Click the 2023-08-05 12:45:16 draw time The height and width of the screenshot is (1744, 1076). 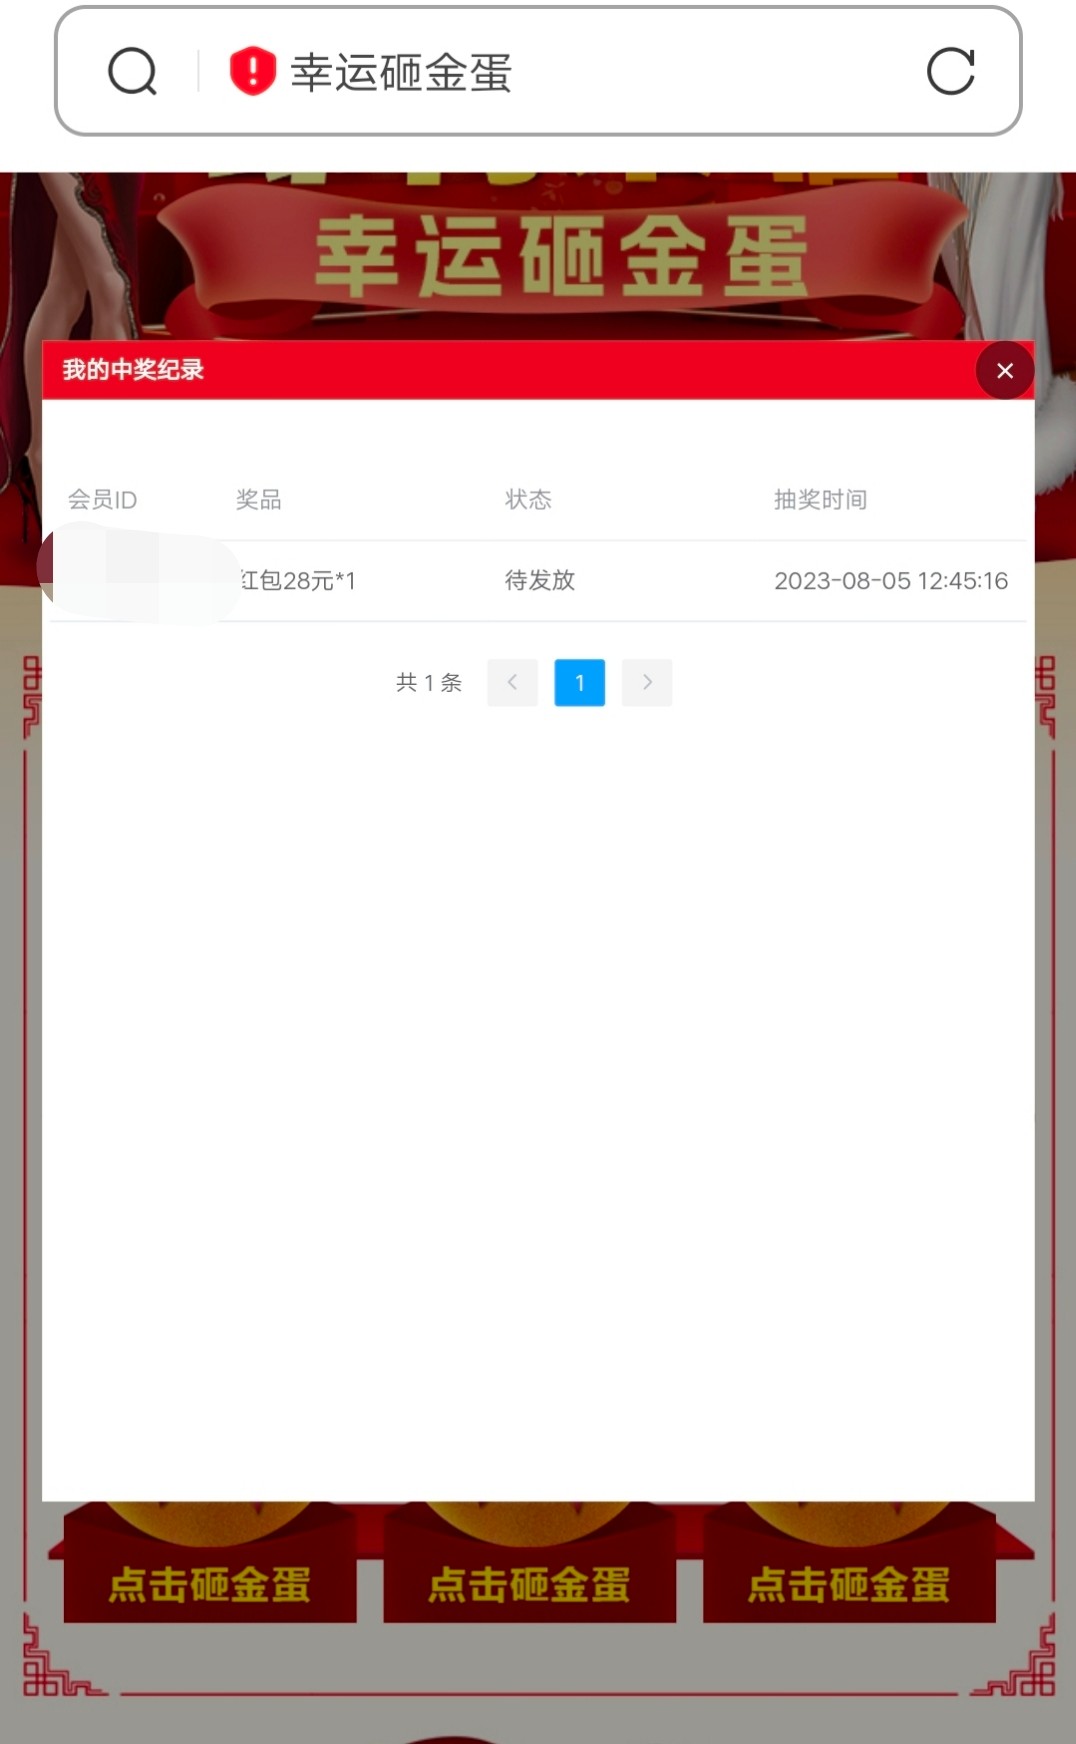(x=890, y=581)
